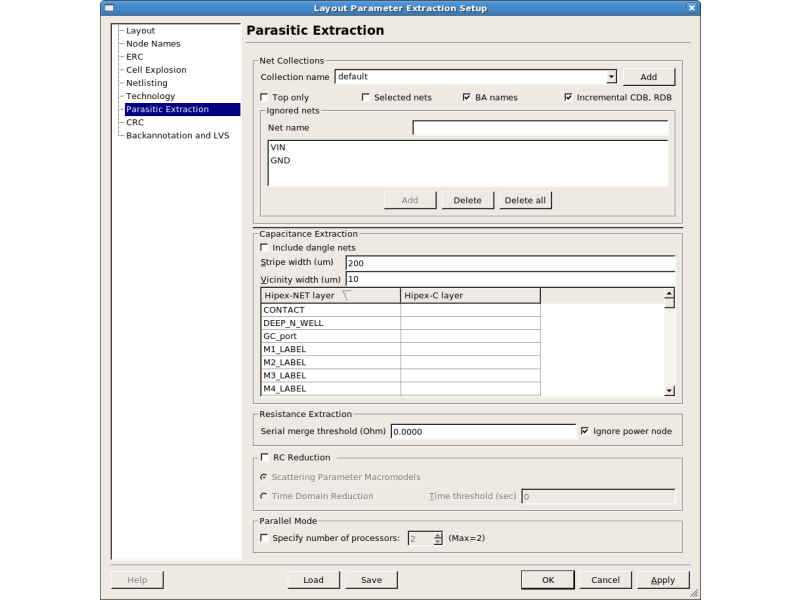Image resolution: width=800 pixels, height=600 pixels.
Task: Toggle the BA names checkbox
Action: [x=467, y=97]
